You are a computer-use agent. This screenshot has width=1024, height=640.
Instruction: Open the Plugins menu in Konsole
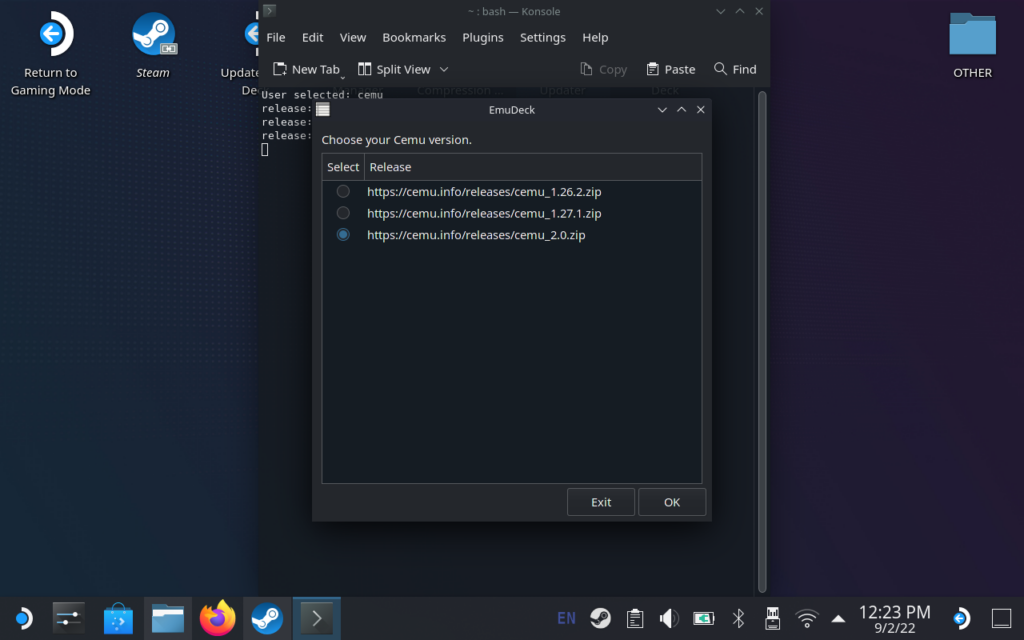(483, 37)
